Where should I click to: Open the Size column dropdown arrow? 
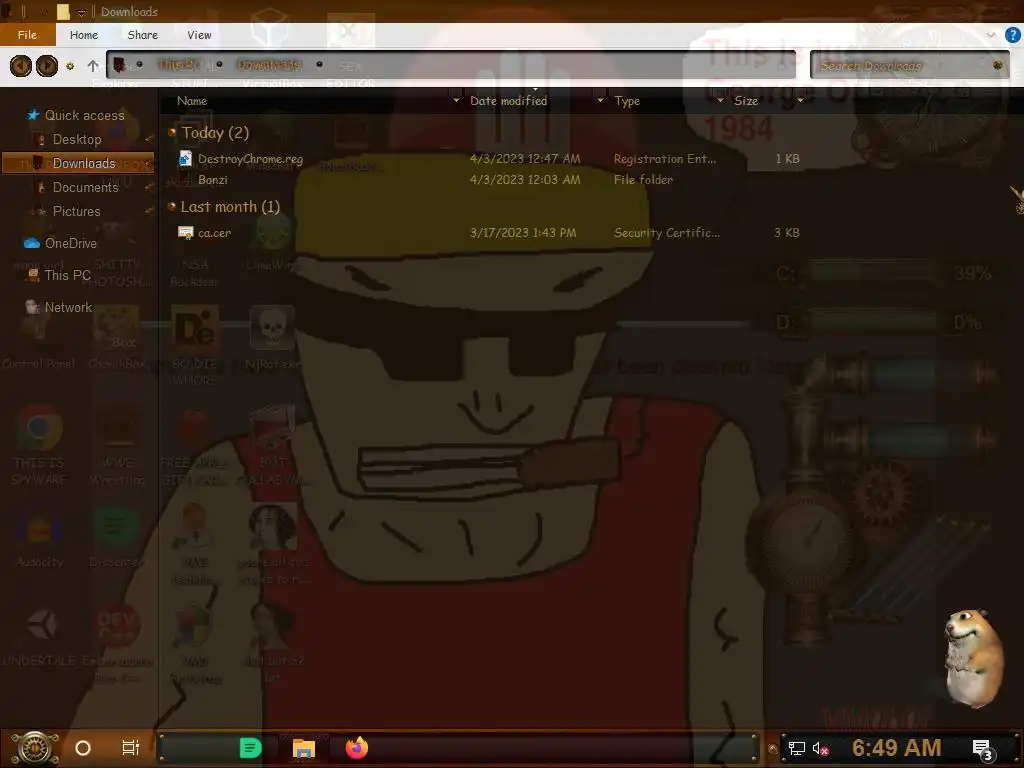pos(800,101)
